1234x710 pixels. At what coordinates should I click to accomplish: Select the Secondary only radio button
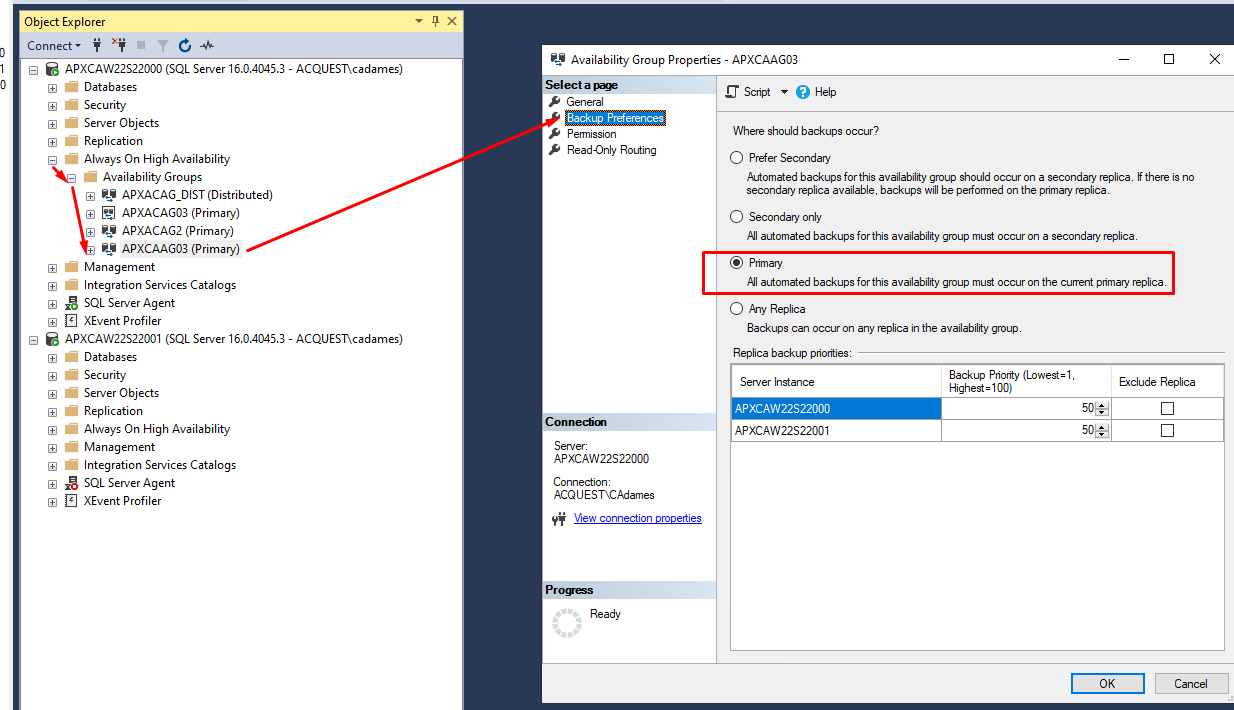pyautogui.click(x=737, y=217)
